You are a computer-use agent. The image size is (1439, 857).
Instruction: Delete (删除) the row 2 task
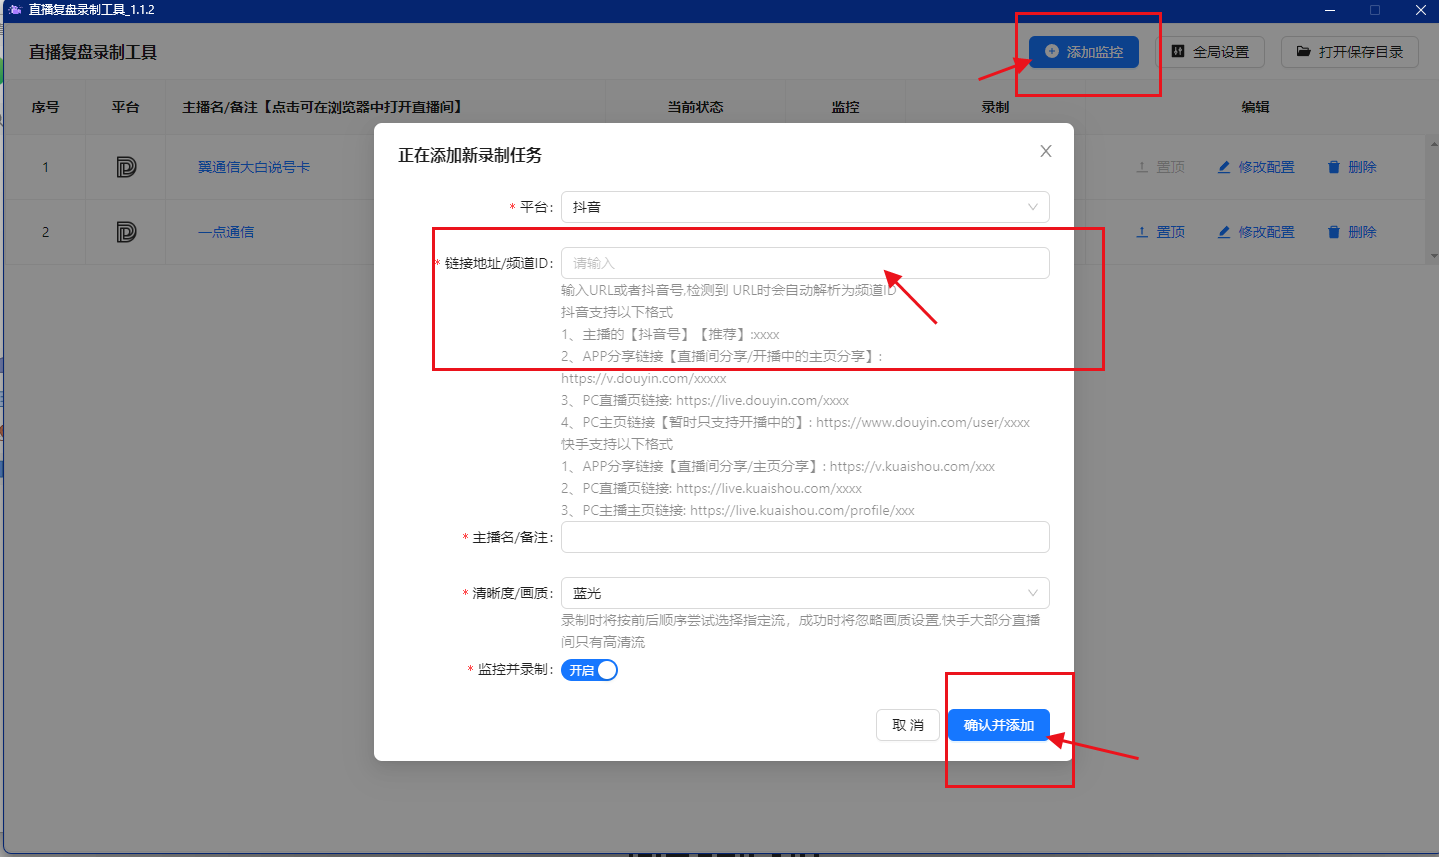point(1352,232)
